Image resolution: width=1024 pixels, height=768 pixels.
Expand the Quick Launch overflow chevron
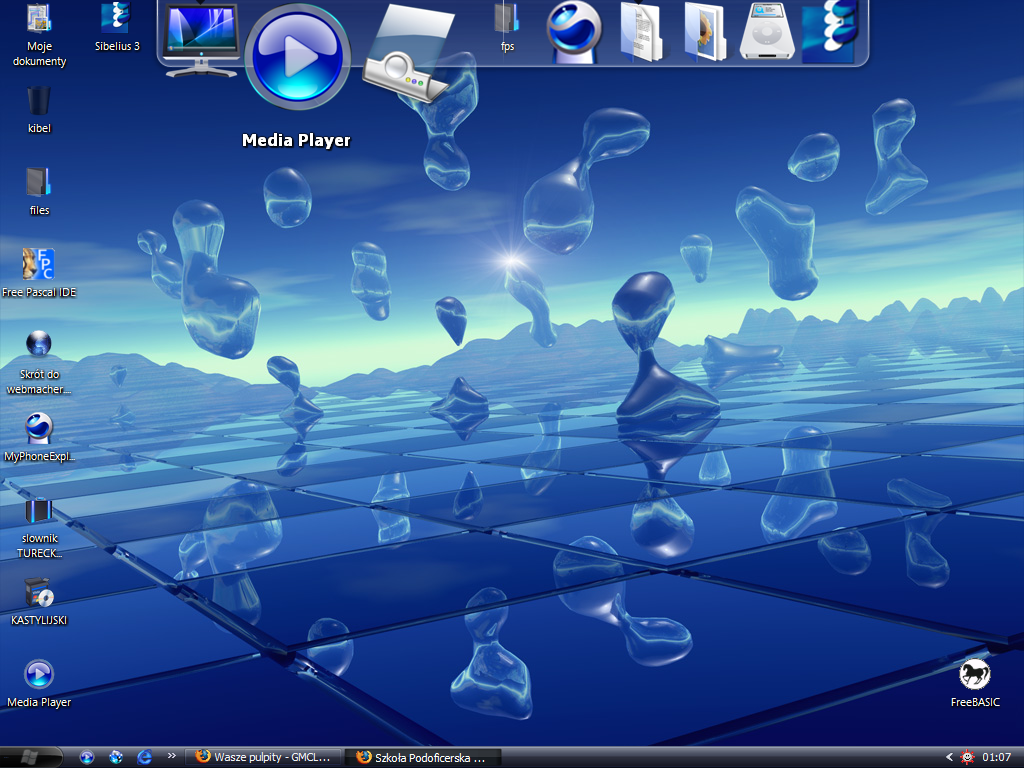click(171, 756)
